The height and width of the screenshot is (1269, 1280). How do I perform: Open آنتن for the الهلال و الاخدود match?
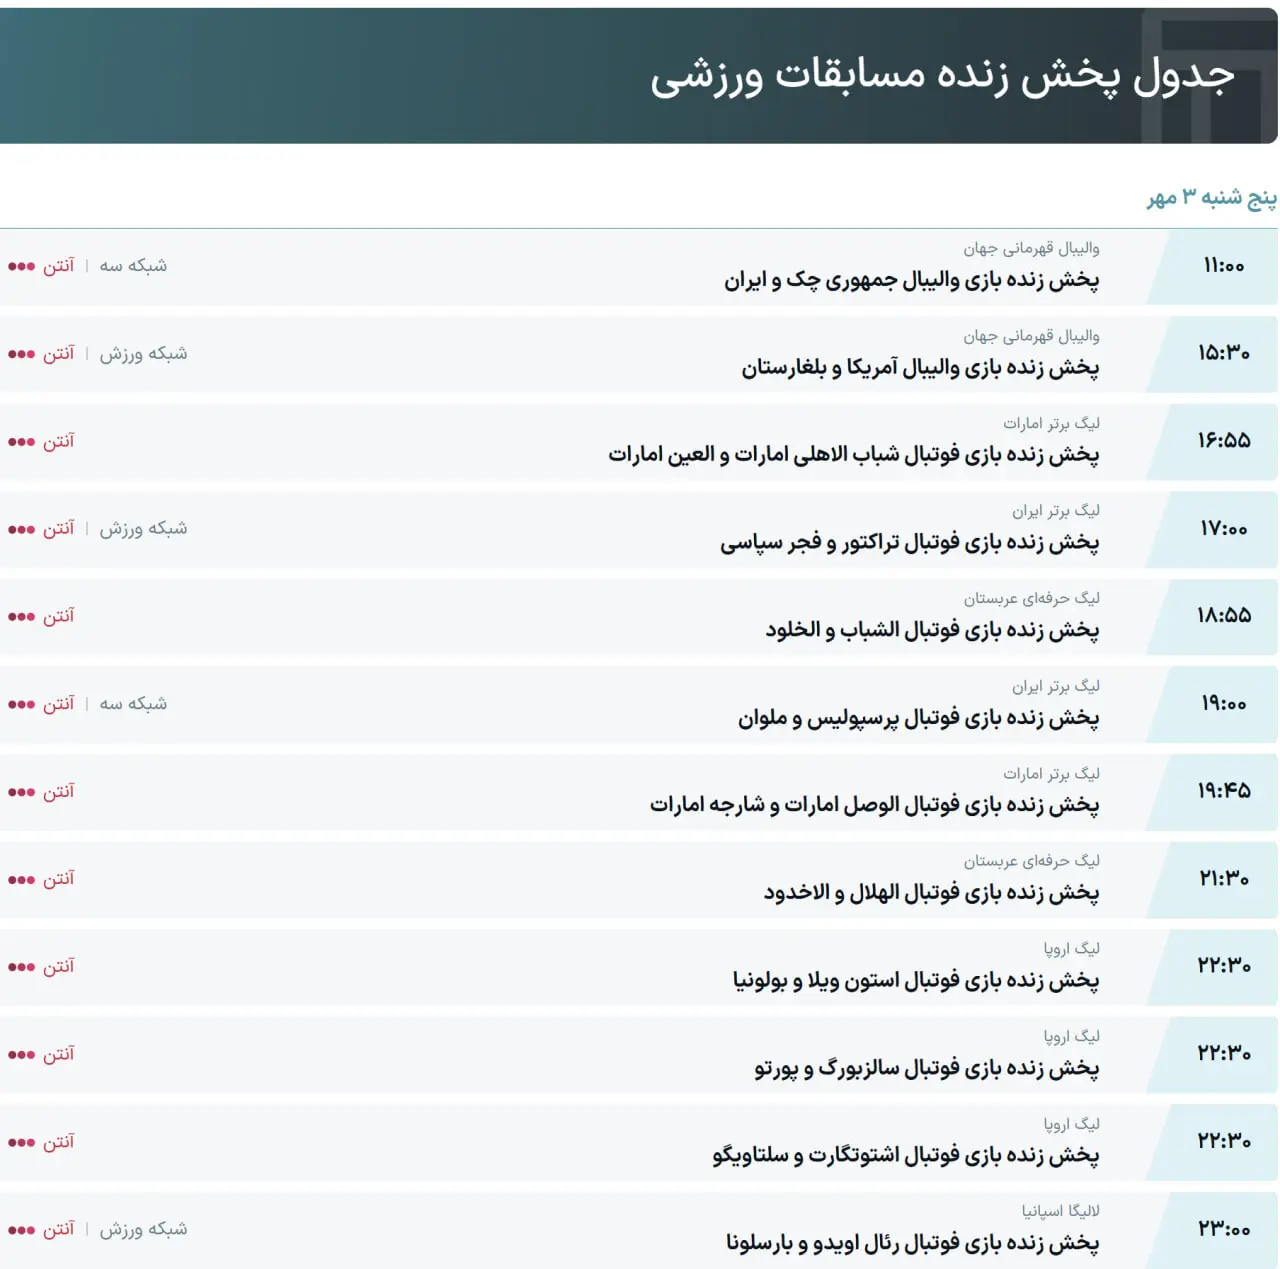58,879
